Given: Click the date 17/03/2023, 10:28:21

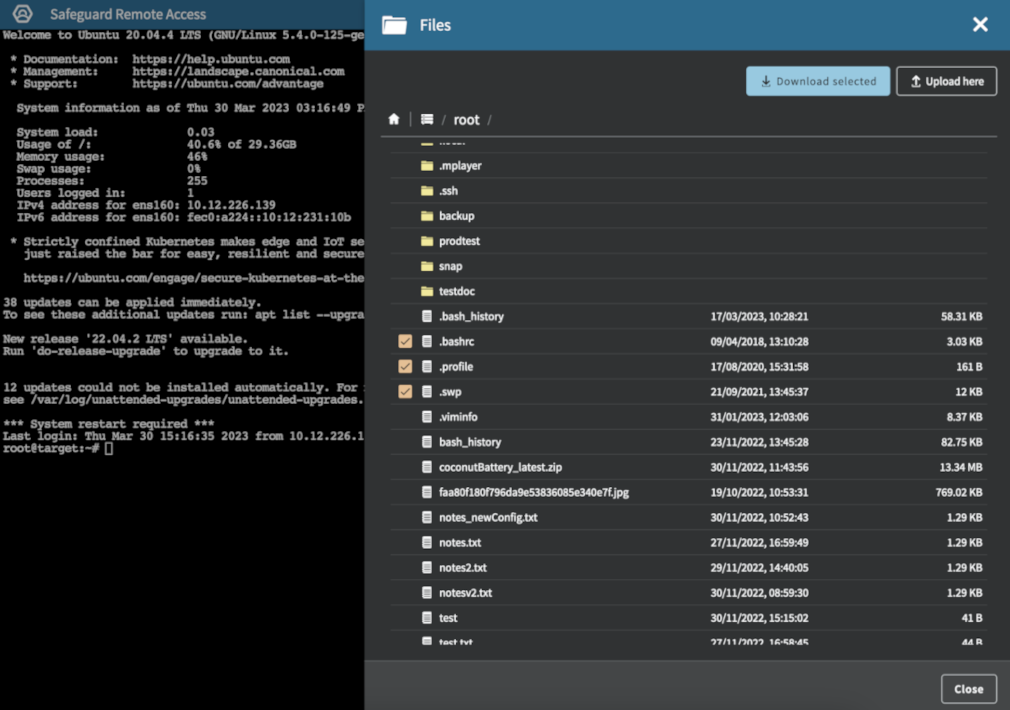Looking at the screenshot, I should point(759,316).
